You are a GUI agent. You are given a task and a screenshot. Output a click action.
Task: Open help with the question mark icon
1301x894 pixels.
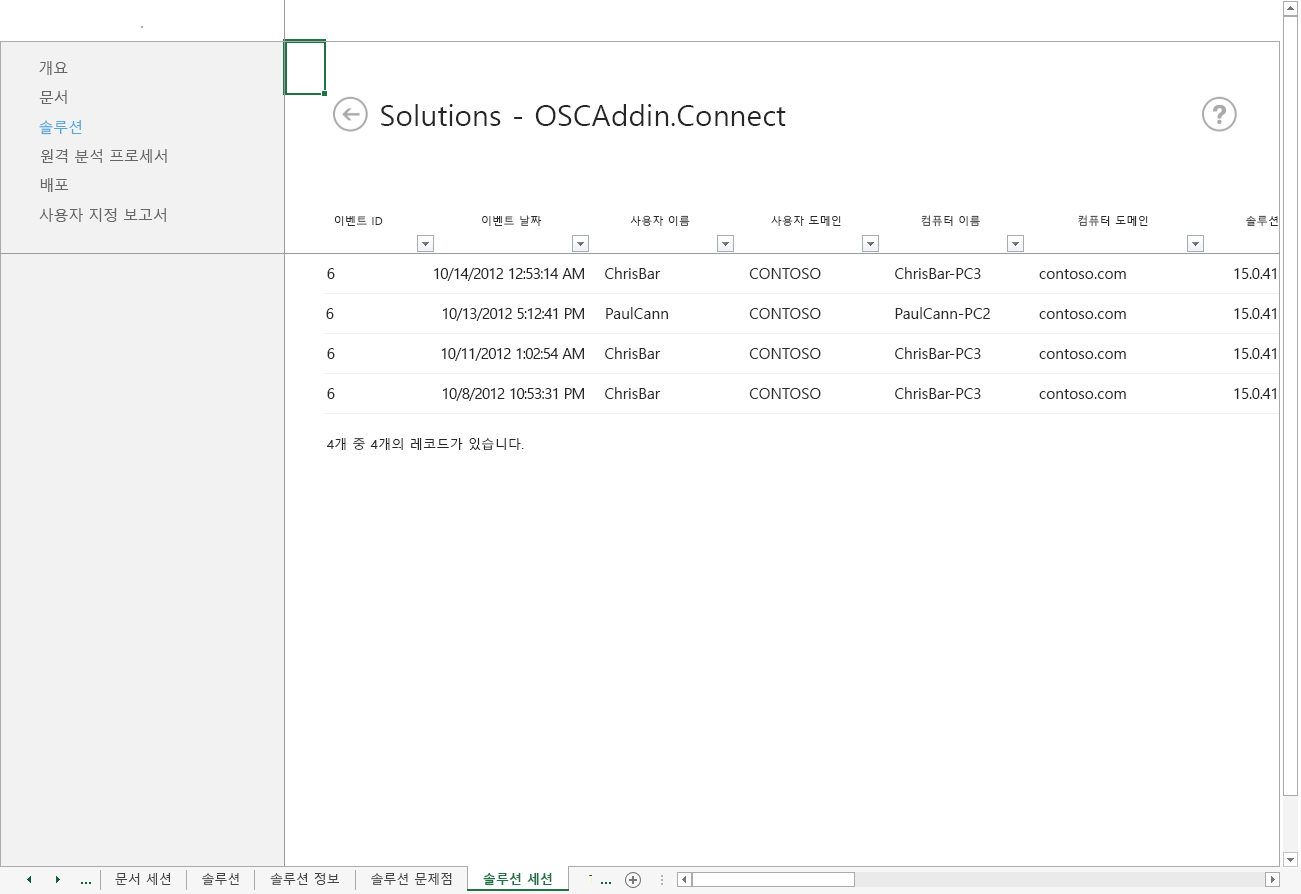pos(1219,115)
